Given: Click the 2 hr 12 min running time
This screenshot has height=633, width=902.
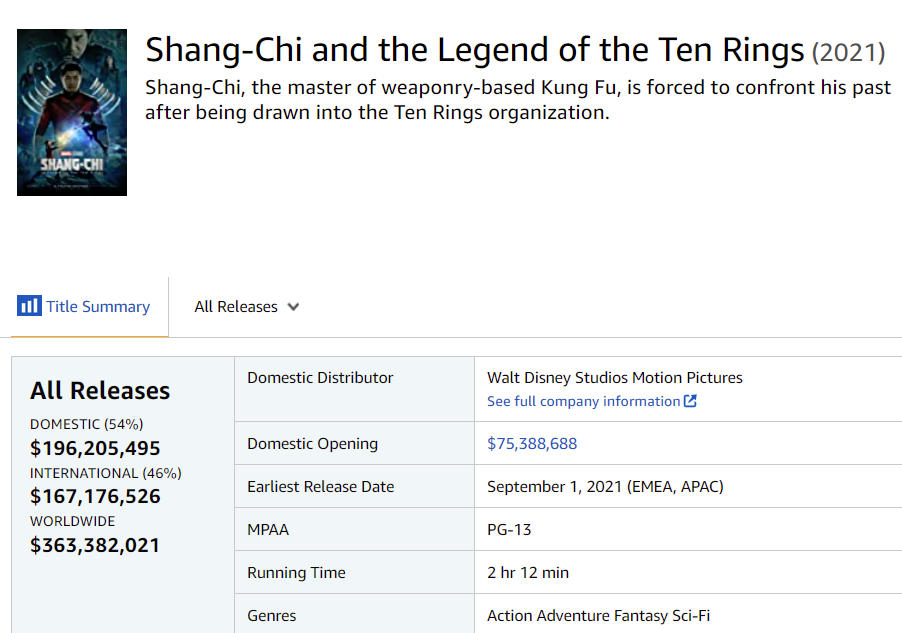Looking at the screenshot, I should (528, 573).
